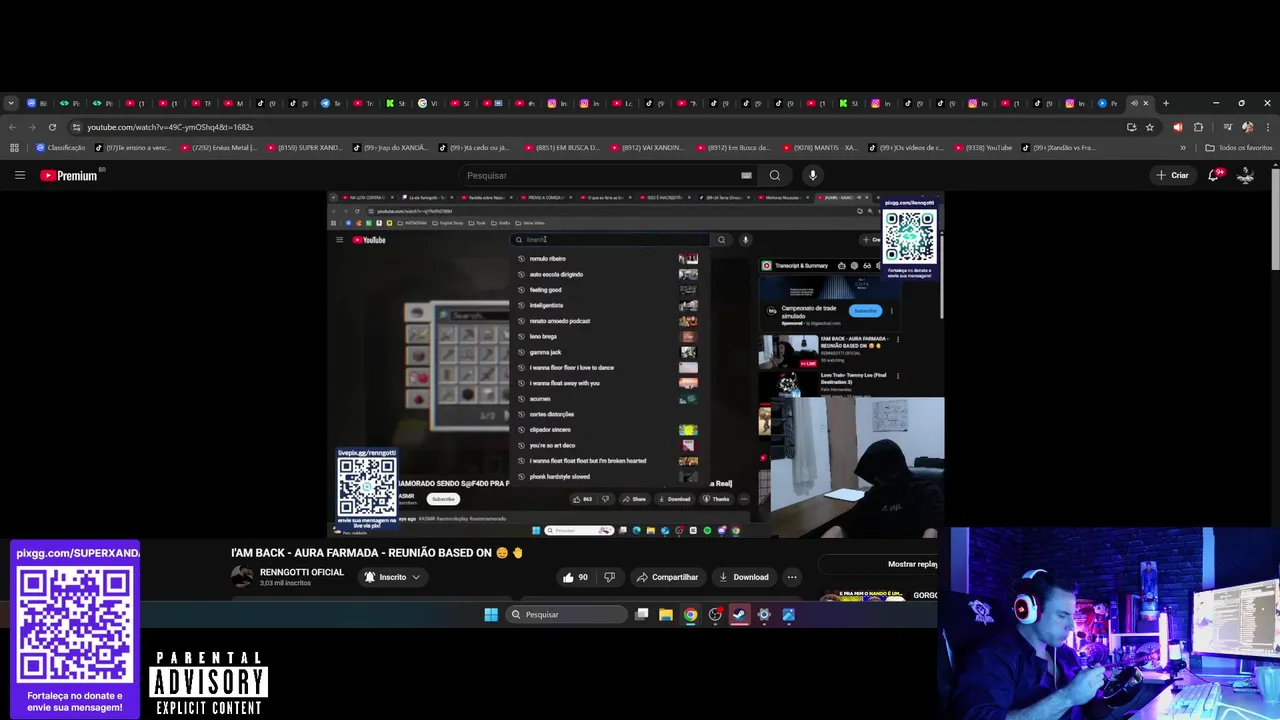Image resolution: width=1280 pixels, height=720 pixels.
Task: Bookmark this page with the star
Action: coord(1150,127)
